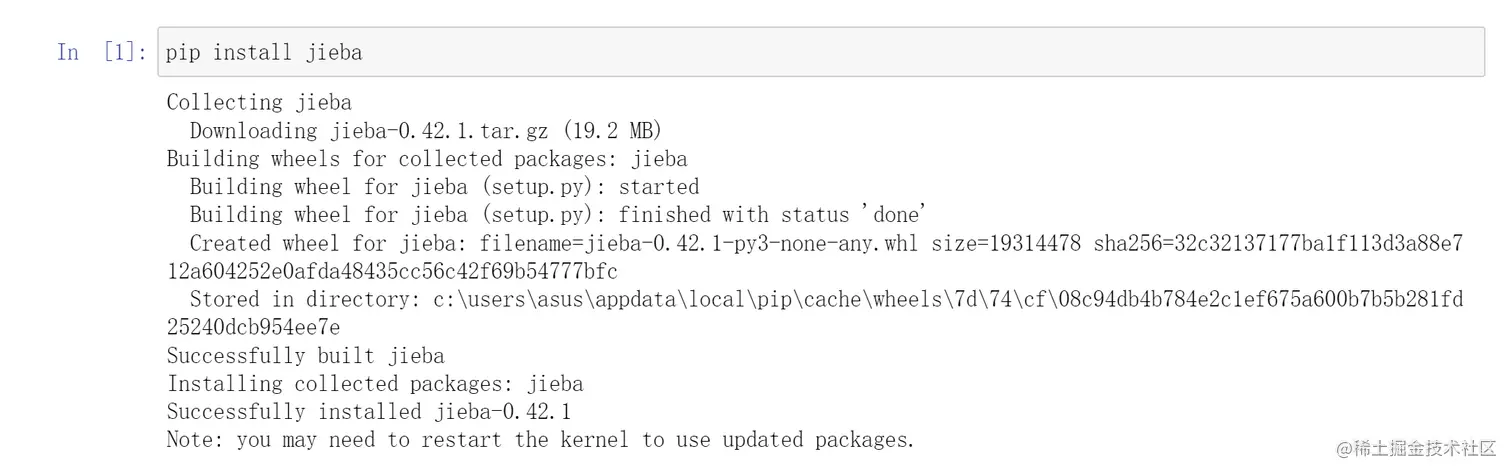Select the "In [1]:" cell prompt
1512x474 pixels.
(x=102, y=52)
